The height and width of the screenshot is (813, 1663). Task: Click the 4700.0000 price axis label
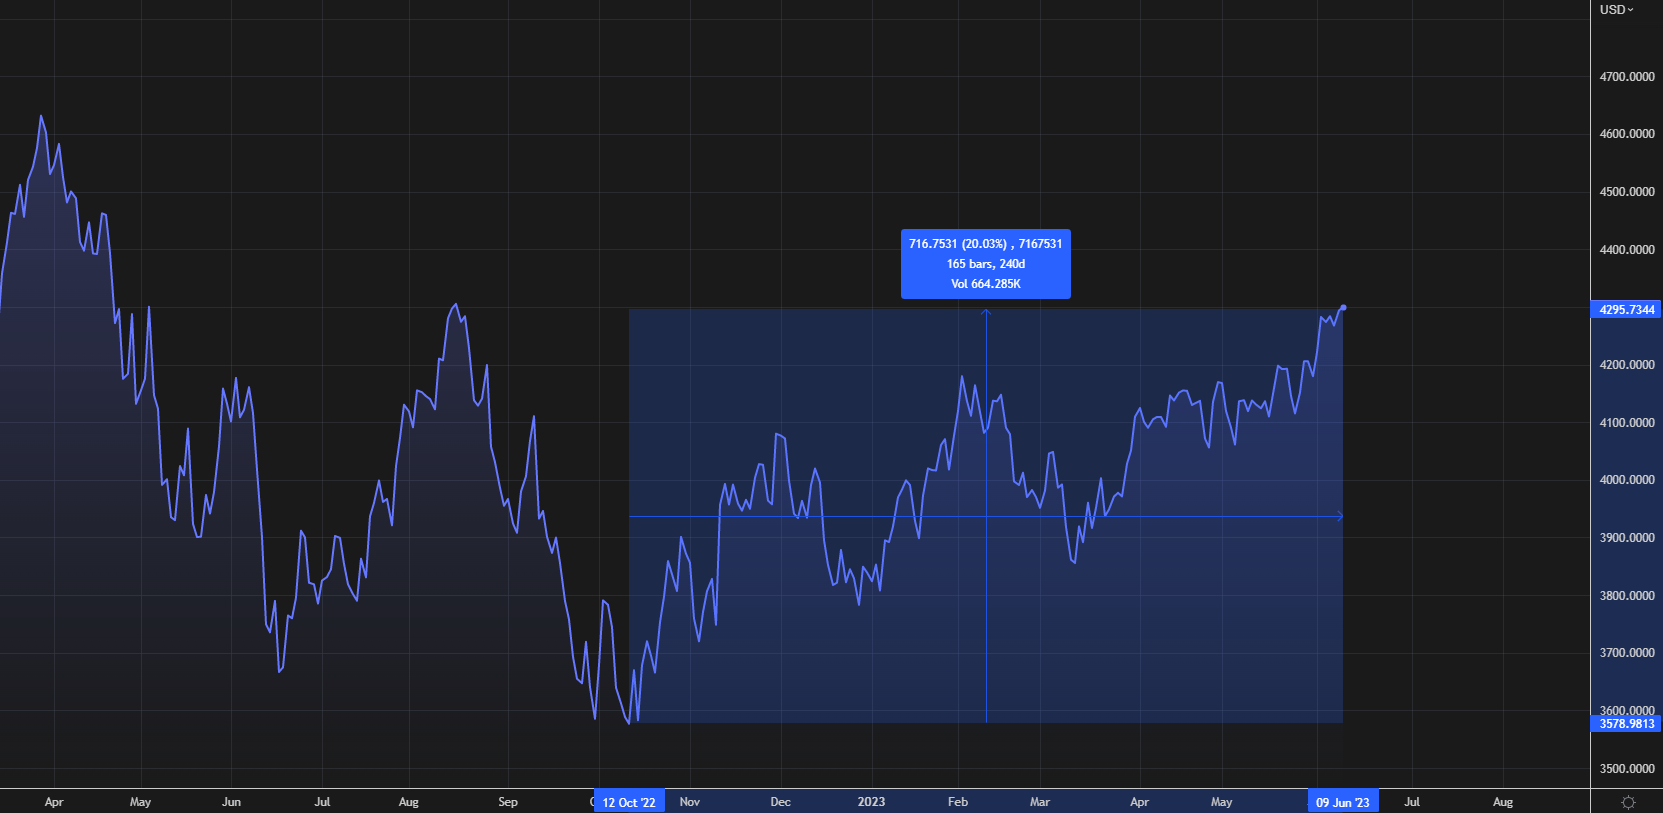pos(1627,77)
